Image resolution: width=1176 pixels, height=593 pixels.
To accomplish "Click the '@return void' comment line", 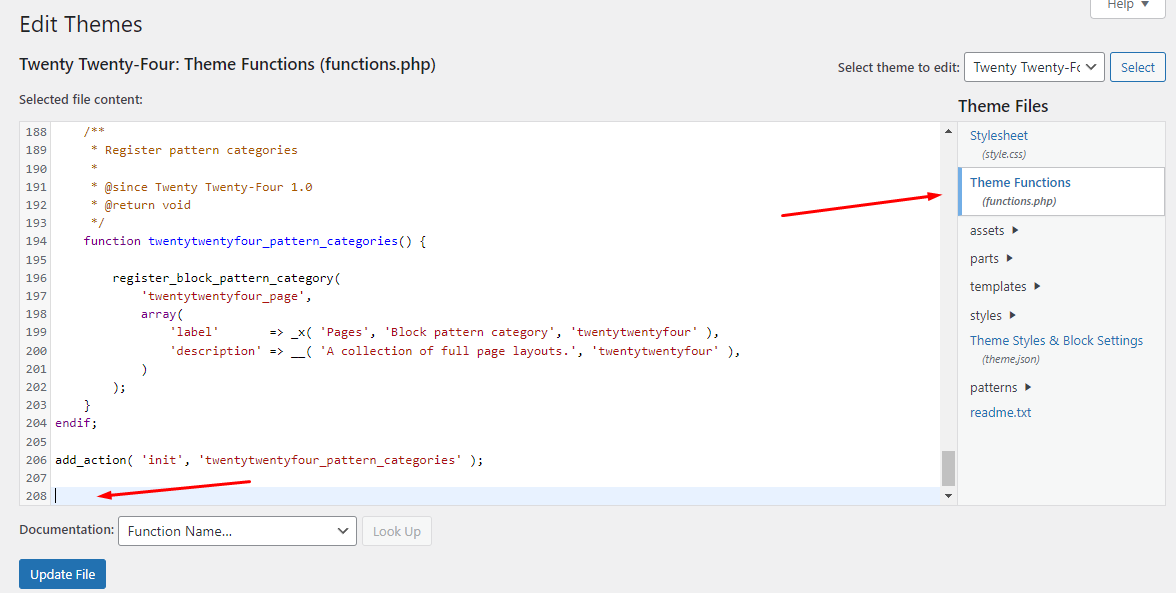I will point(141,205).
